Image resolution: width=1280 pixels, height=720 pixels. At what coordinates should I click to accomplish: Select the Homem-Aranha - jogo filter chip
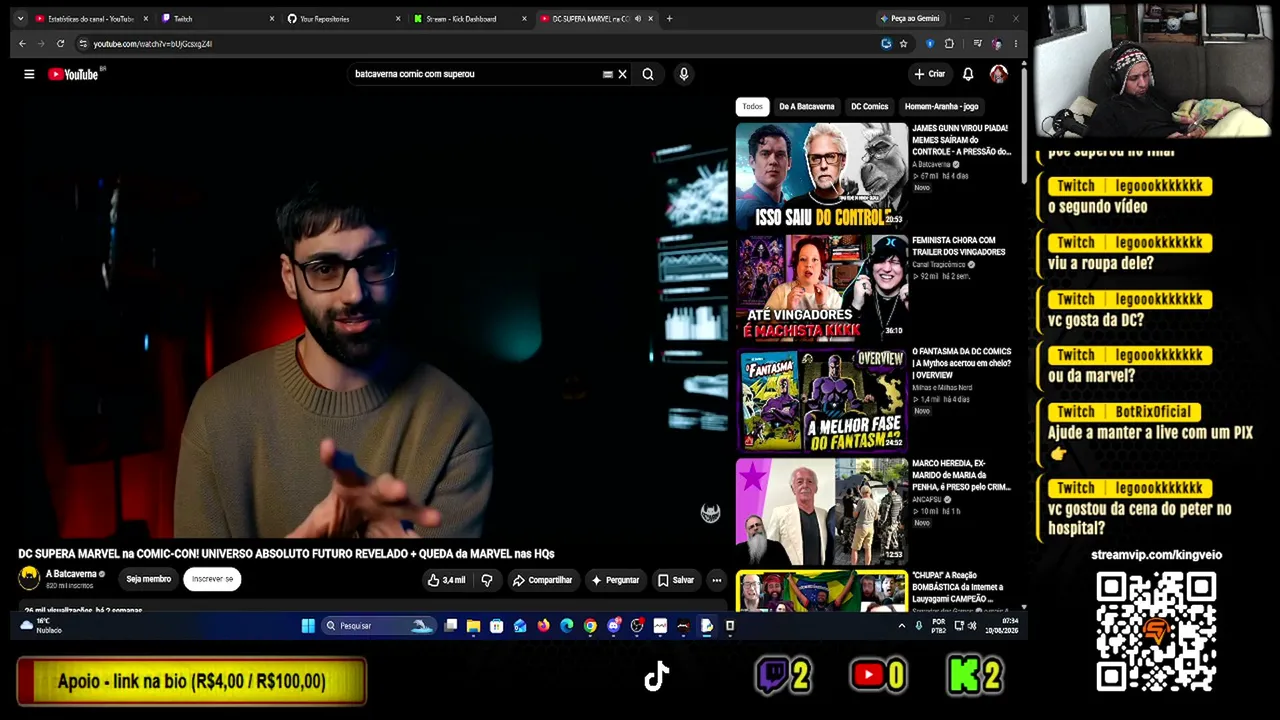click(x=941, y=106)
